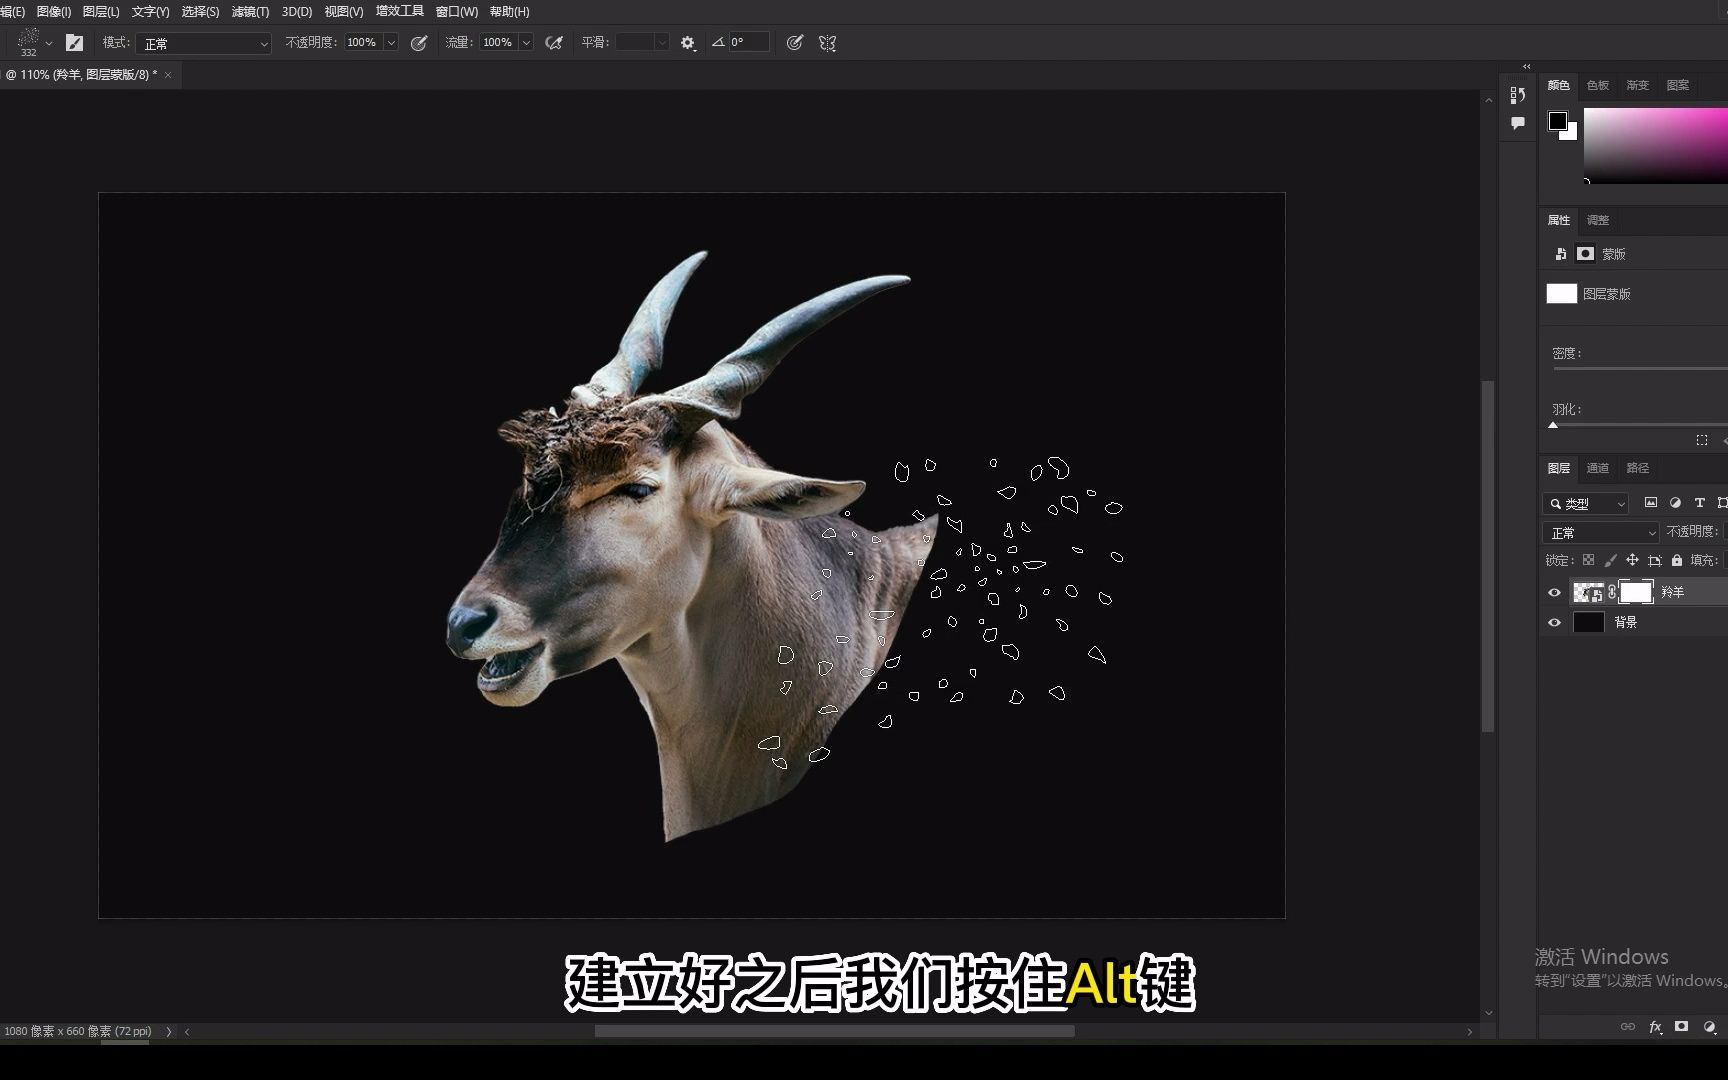Image resolution: width=1728 pixels, height=1080 pixels.
Task: Open the brush preset picker showing size 332
Action: (x=34, y=42)
